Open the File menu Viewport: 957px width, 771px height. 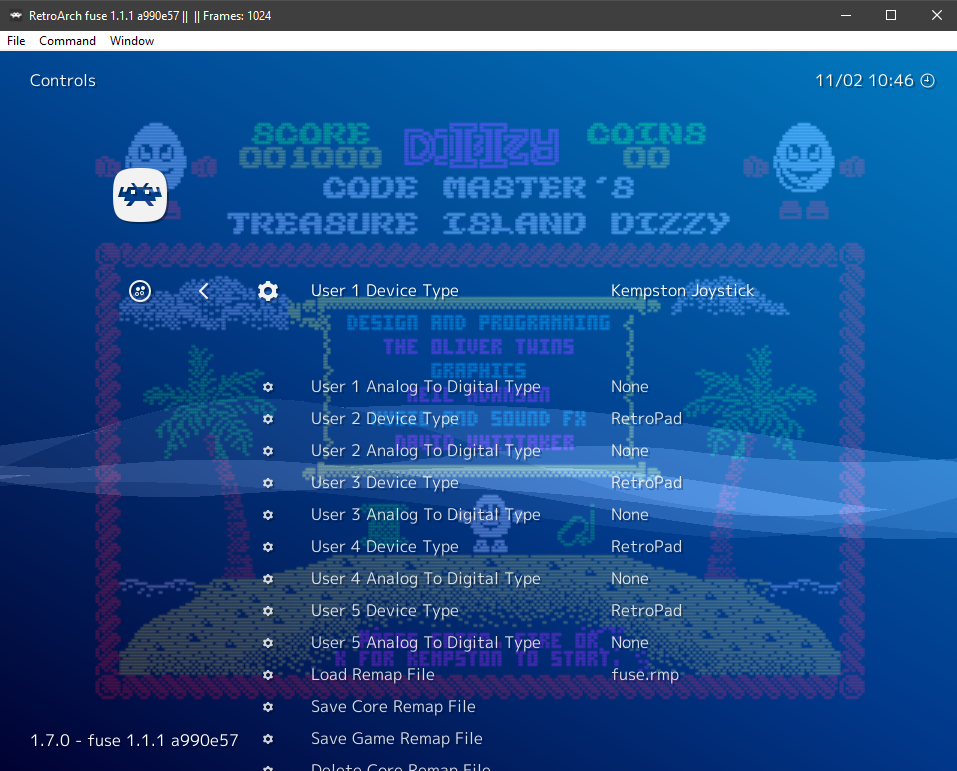(x=16, y=41)
